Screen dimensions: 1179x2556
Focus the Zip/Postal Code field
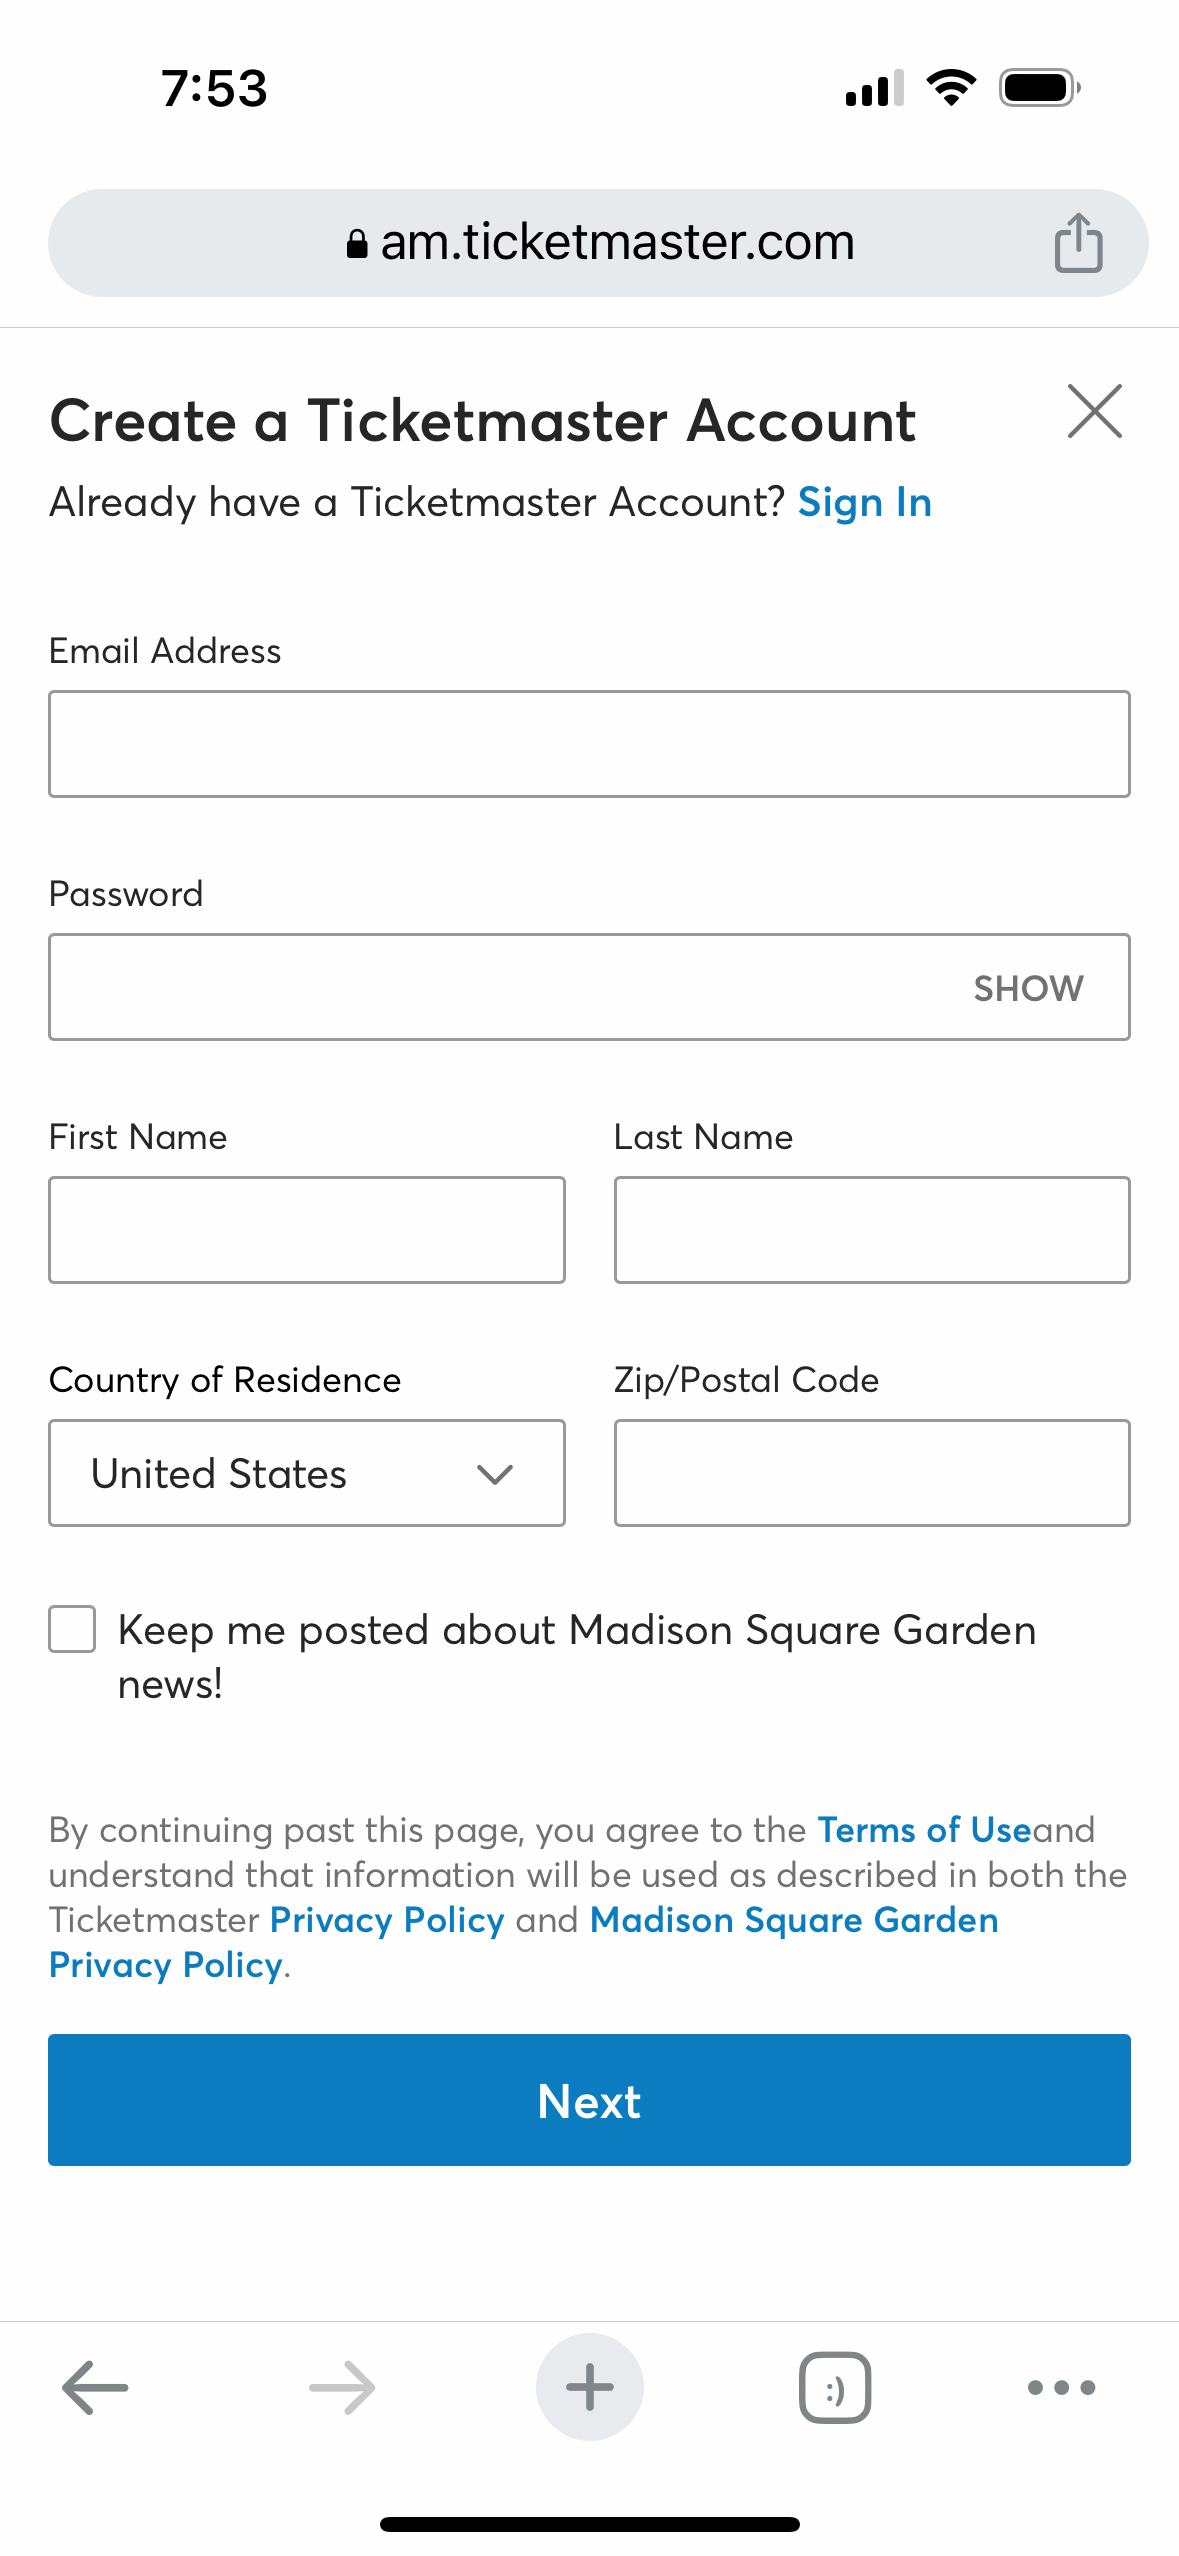872,1473
